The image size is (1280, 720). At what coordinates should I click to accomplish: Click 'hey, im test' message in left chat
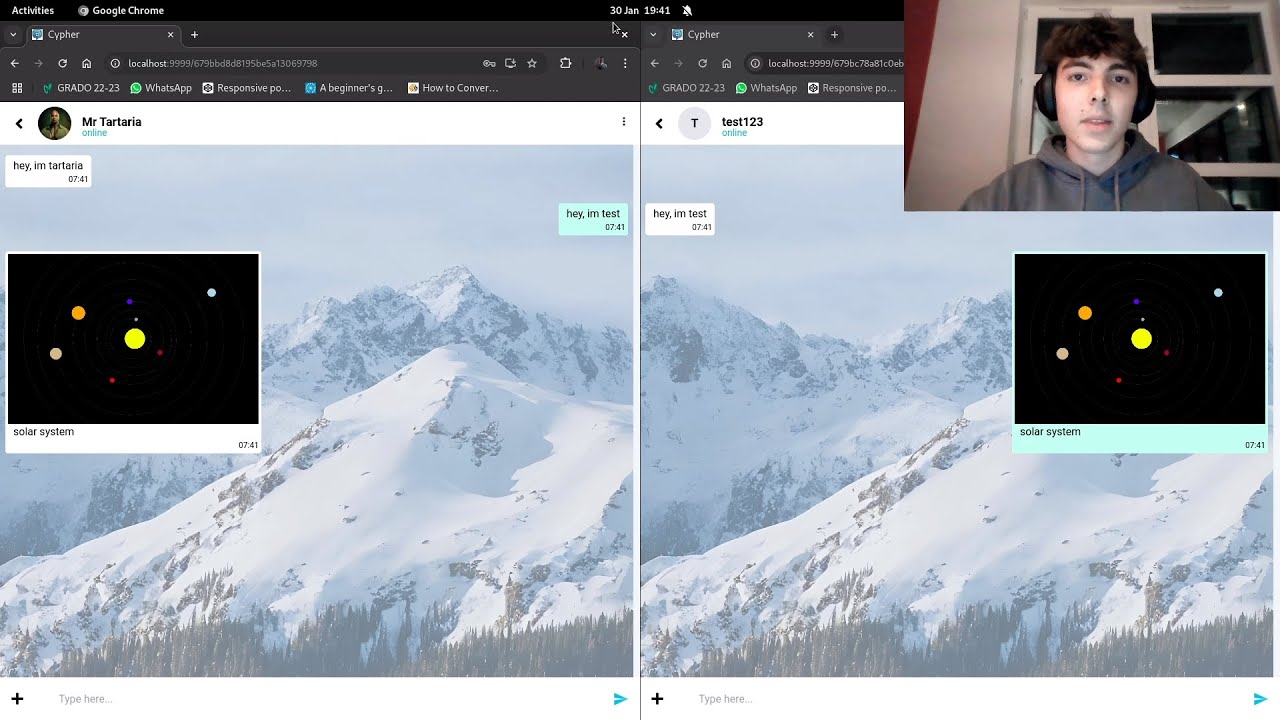tap(593, 219)
